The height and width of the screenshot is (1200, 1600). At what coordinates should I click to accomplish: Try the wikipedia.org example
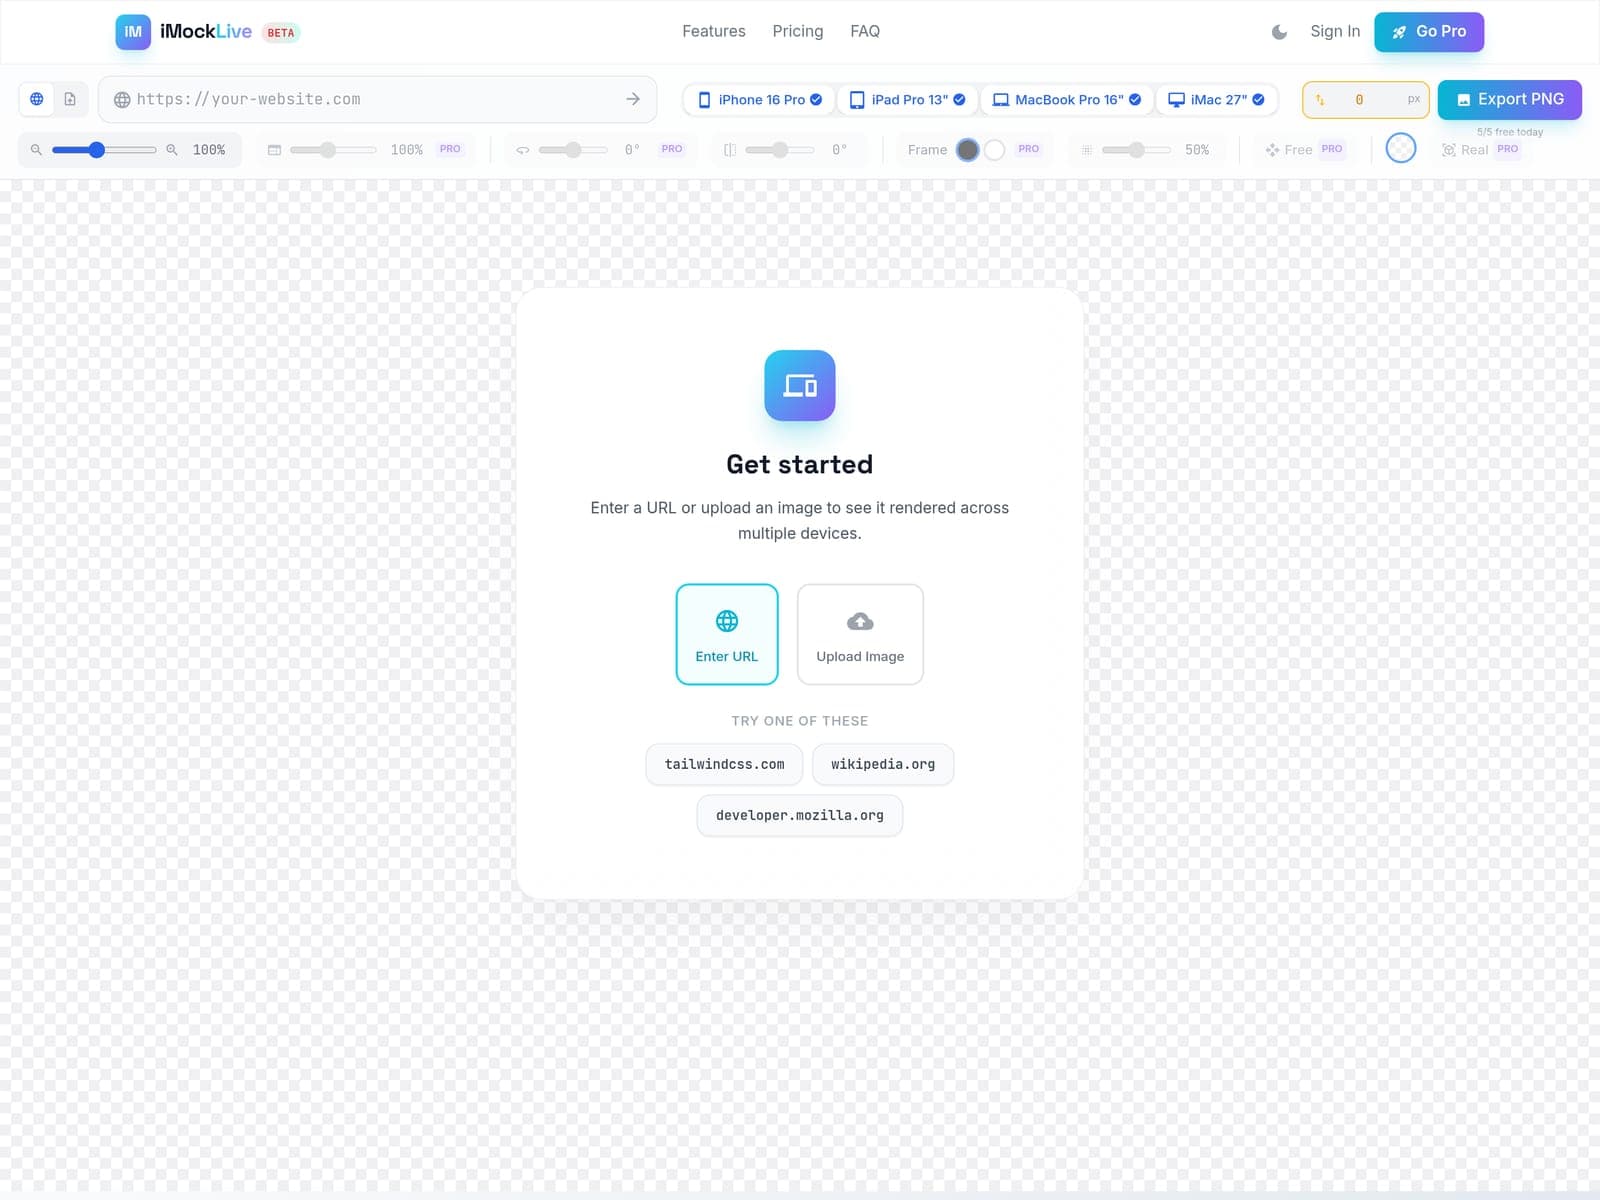click(883, 764)
